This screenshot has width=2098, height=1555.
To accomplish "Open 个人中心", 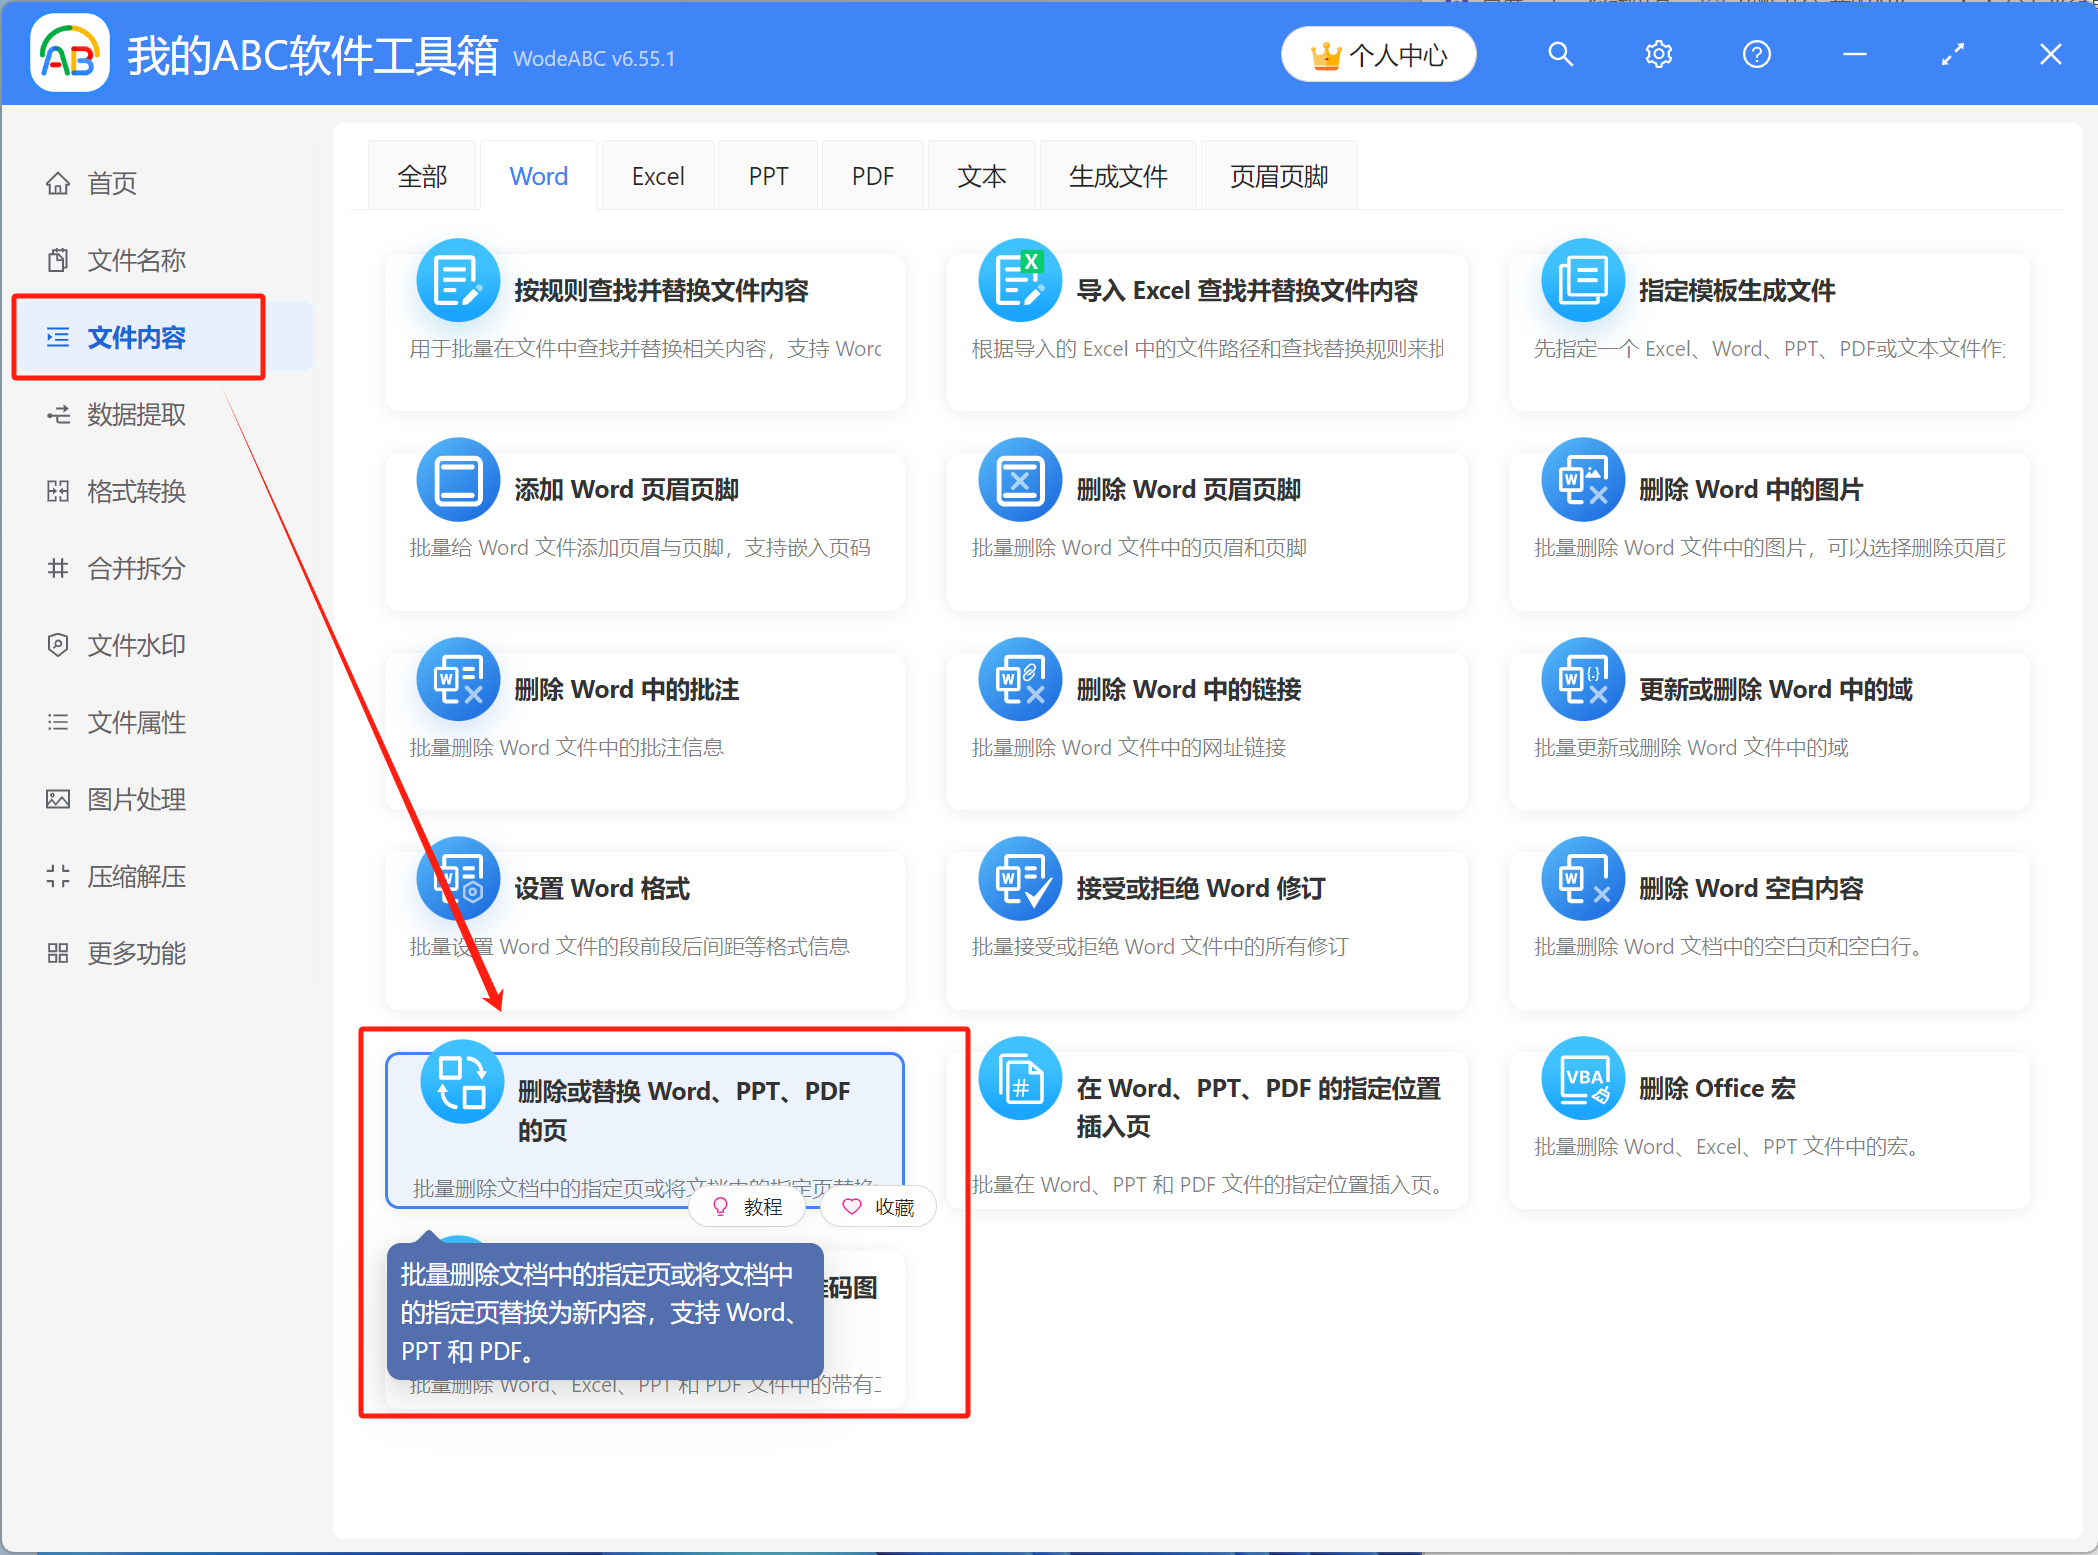I will (x=1378, y=54).
